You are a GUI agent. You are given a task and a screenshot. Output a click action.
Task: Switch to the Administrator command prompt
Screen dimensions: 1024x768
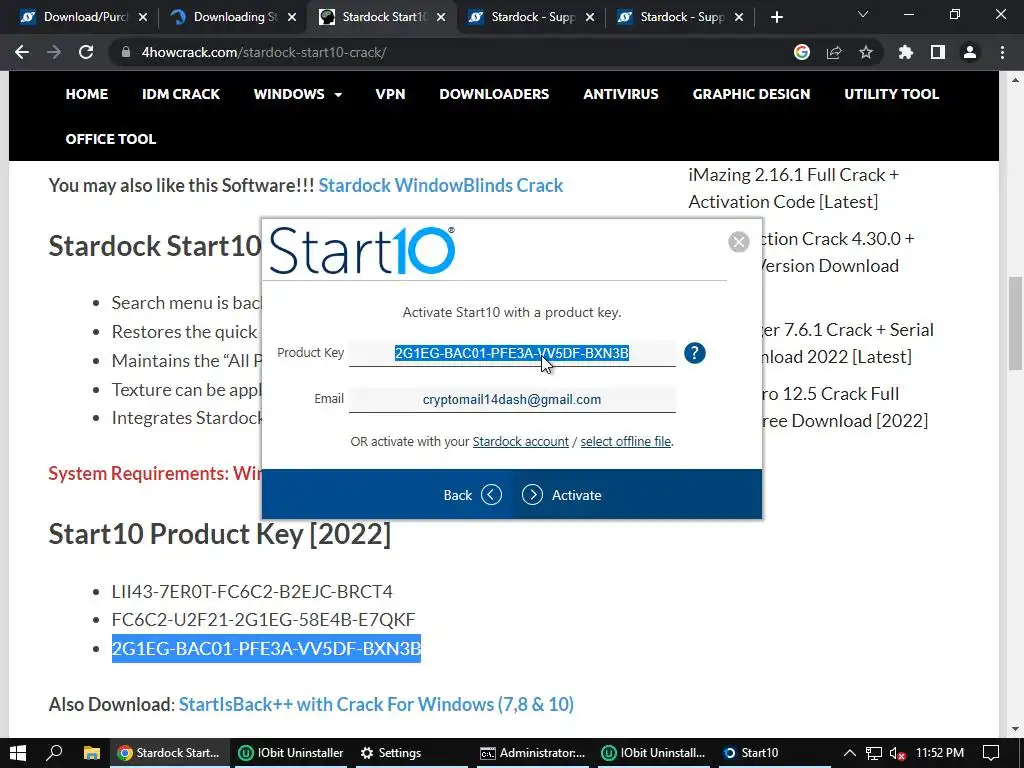[x=533, y=753]
